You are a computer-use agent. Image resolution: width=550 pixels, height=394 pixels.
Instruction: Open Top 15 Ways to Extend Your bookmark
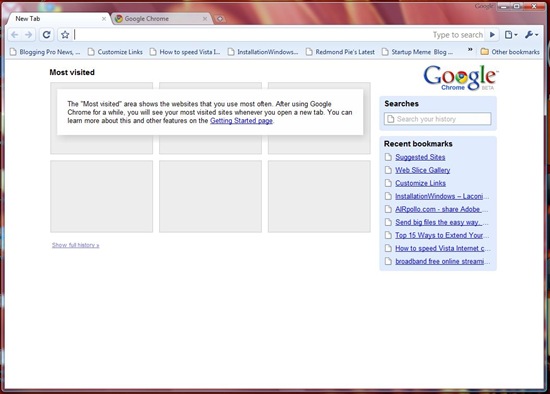point(442,235)
